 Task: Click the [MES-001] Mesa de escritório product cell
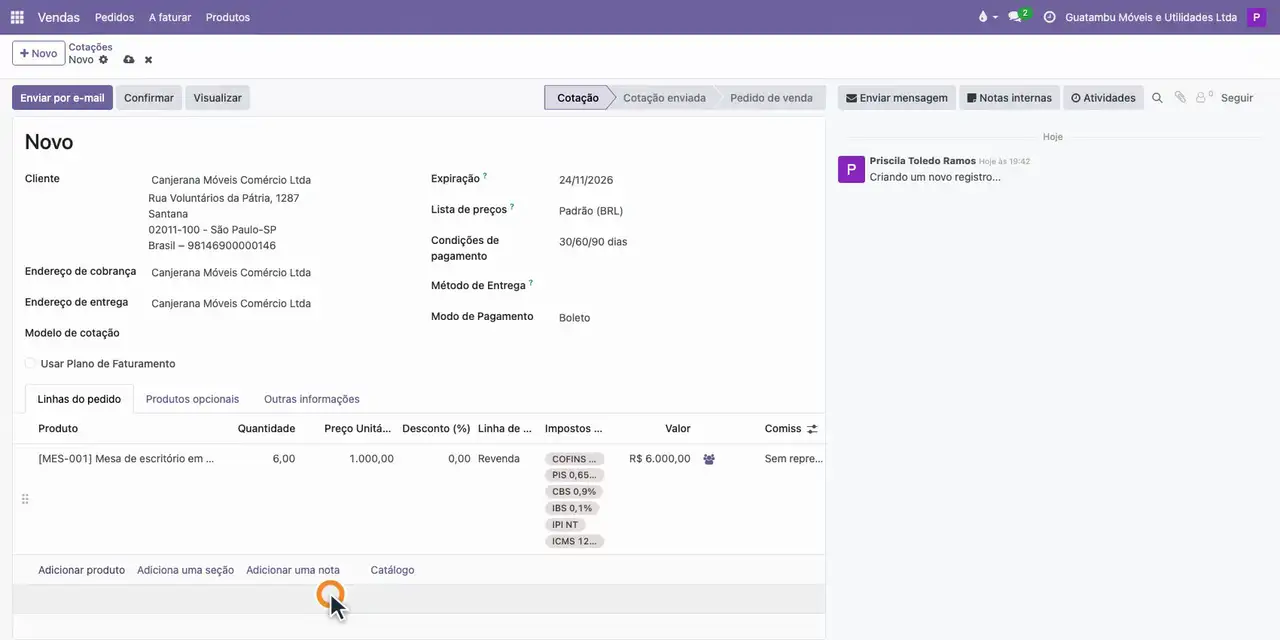click(x=126, y=459)
